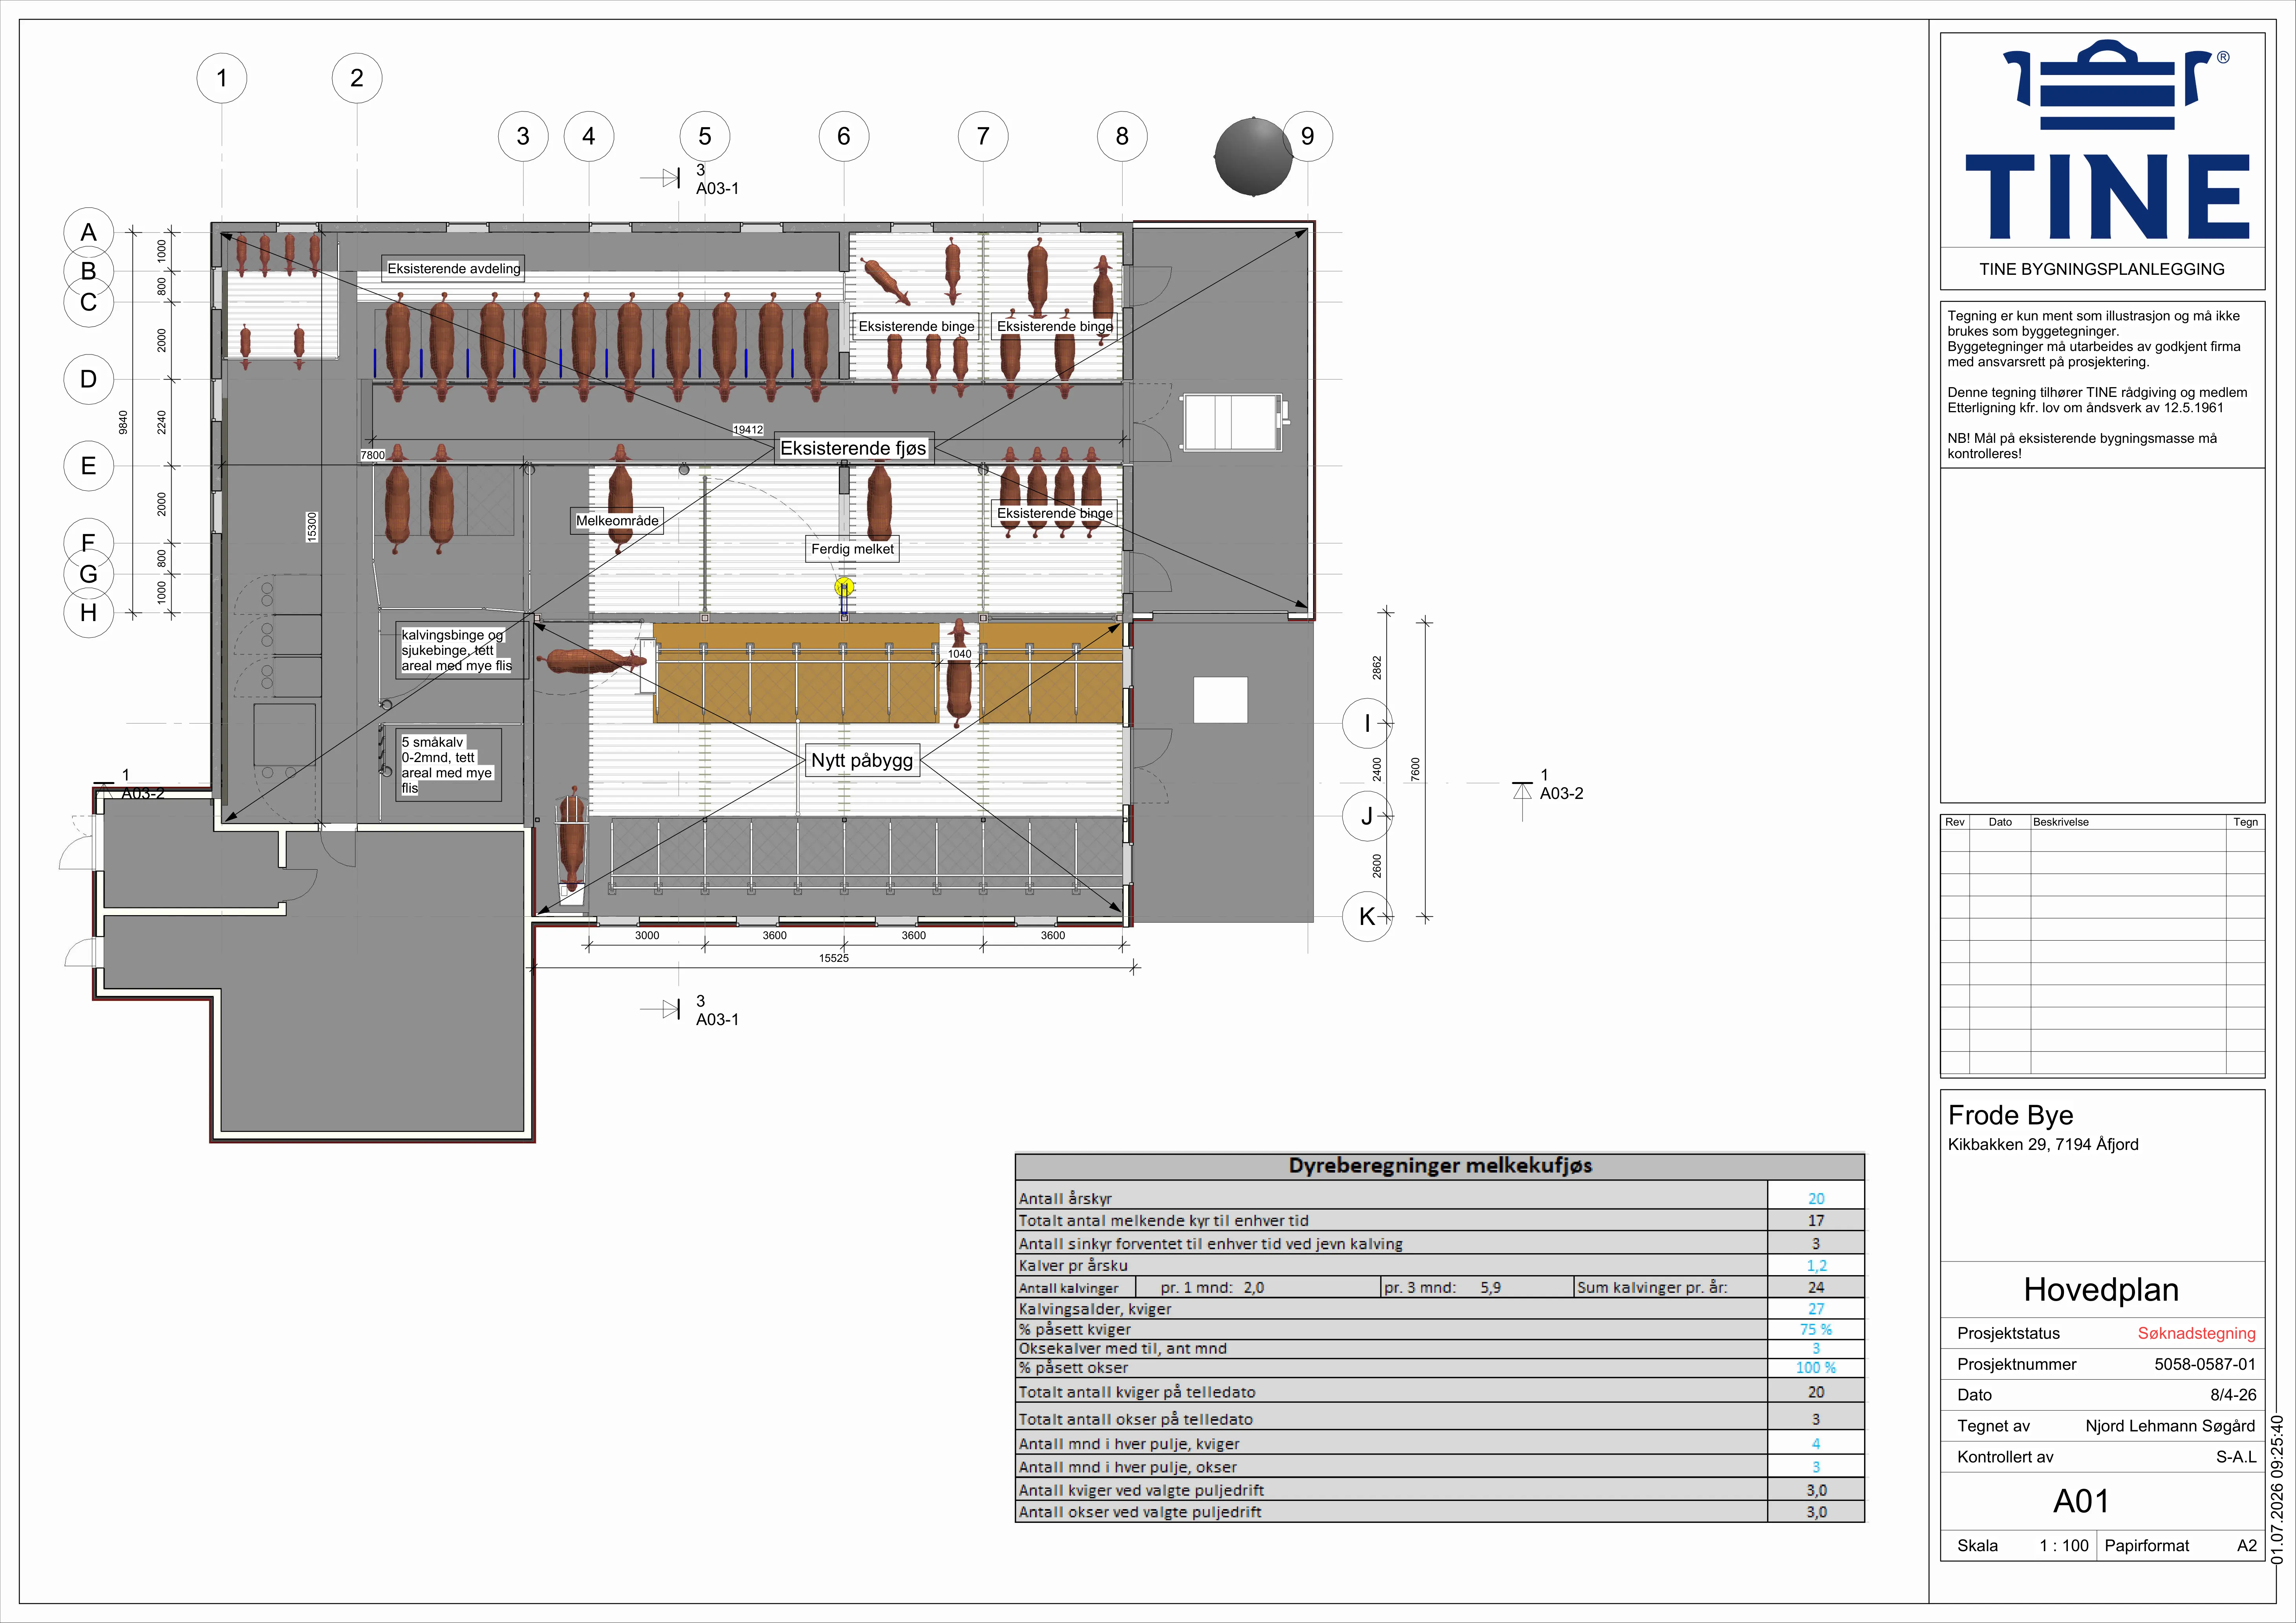
Task: Select the grey north-arrow sphere near grid 9
Action: [x=1253, y=157]
